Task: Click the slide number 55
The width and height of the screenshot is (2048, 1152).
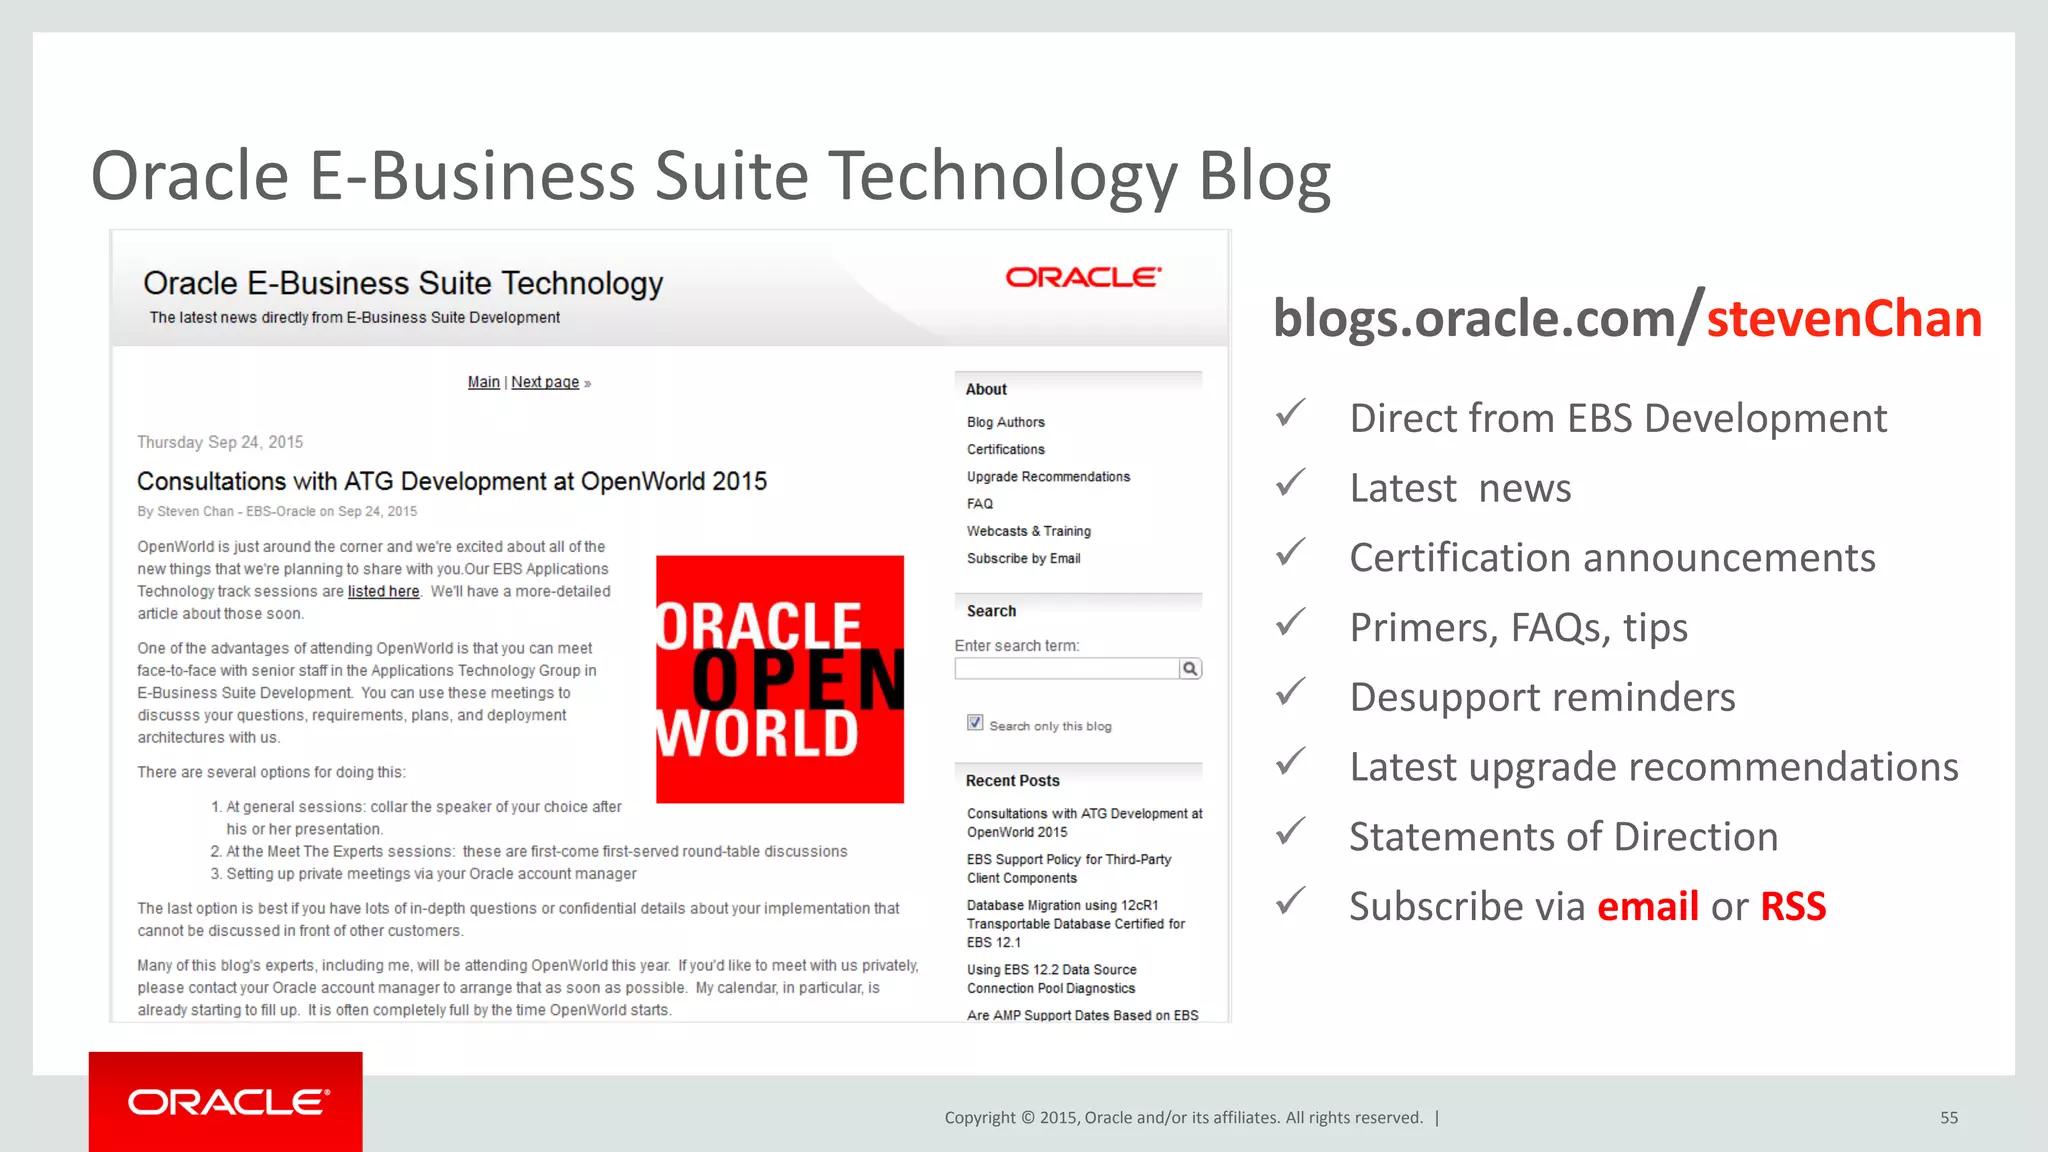Action: [1949, 1118]
